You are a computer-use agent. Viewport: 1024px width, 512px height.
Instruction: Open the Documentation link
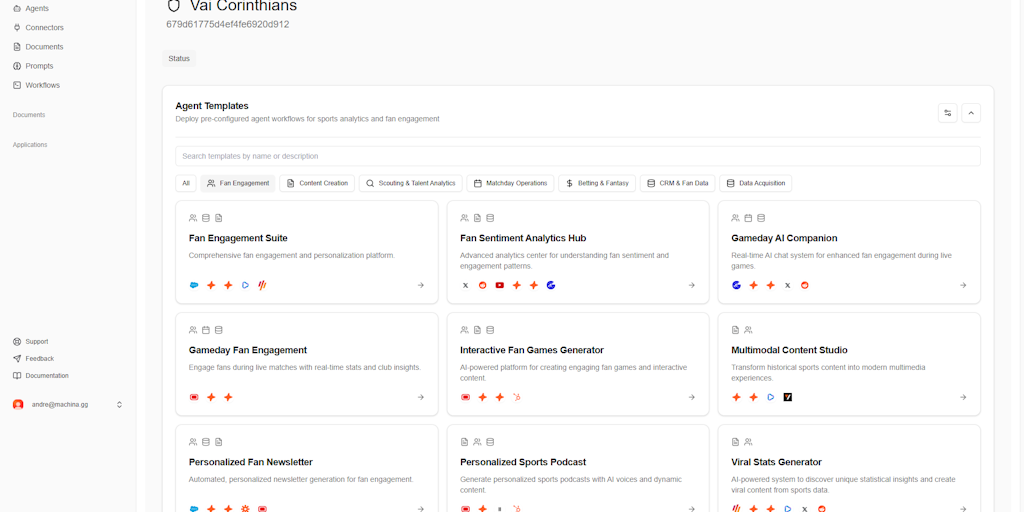tap(40, 376)
